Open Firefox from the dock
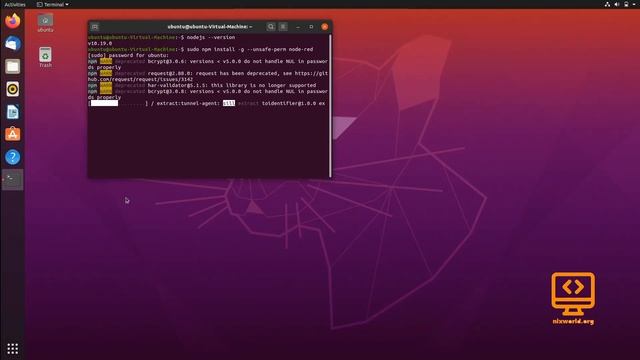640x360 pixels. click(13, 21)
